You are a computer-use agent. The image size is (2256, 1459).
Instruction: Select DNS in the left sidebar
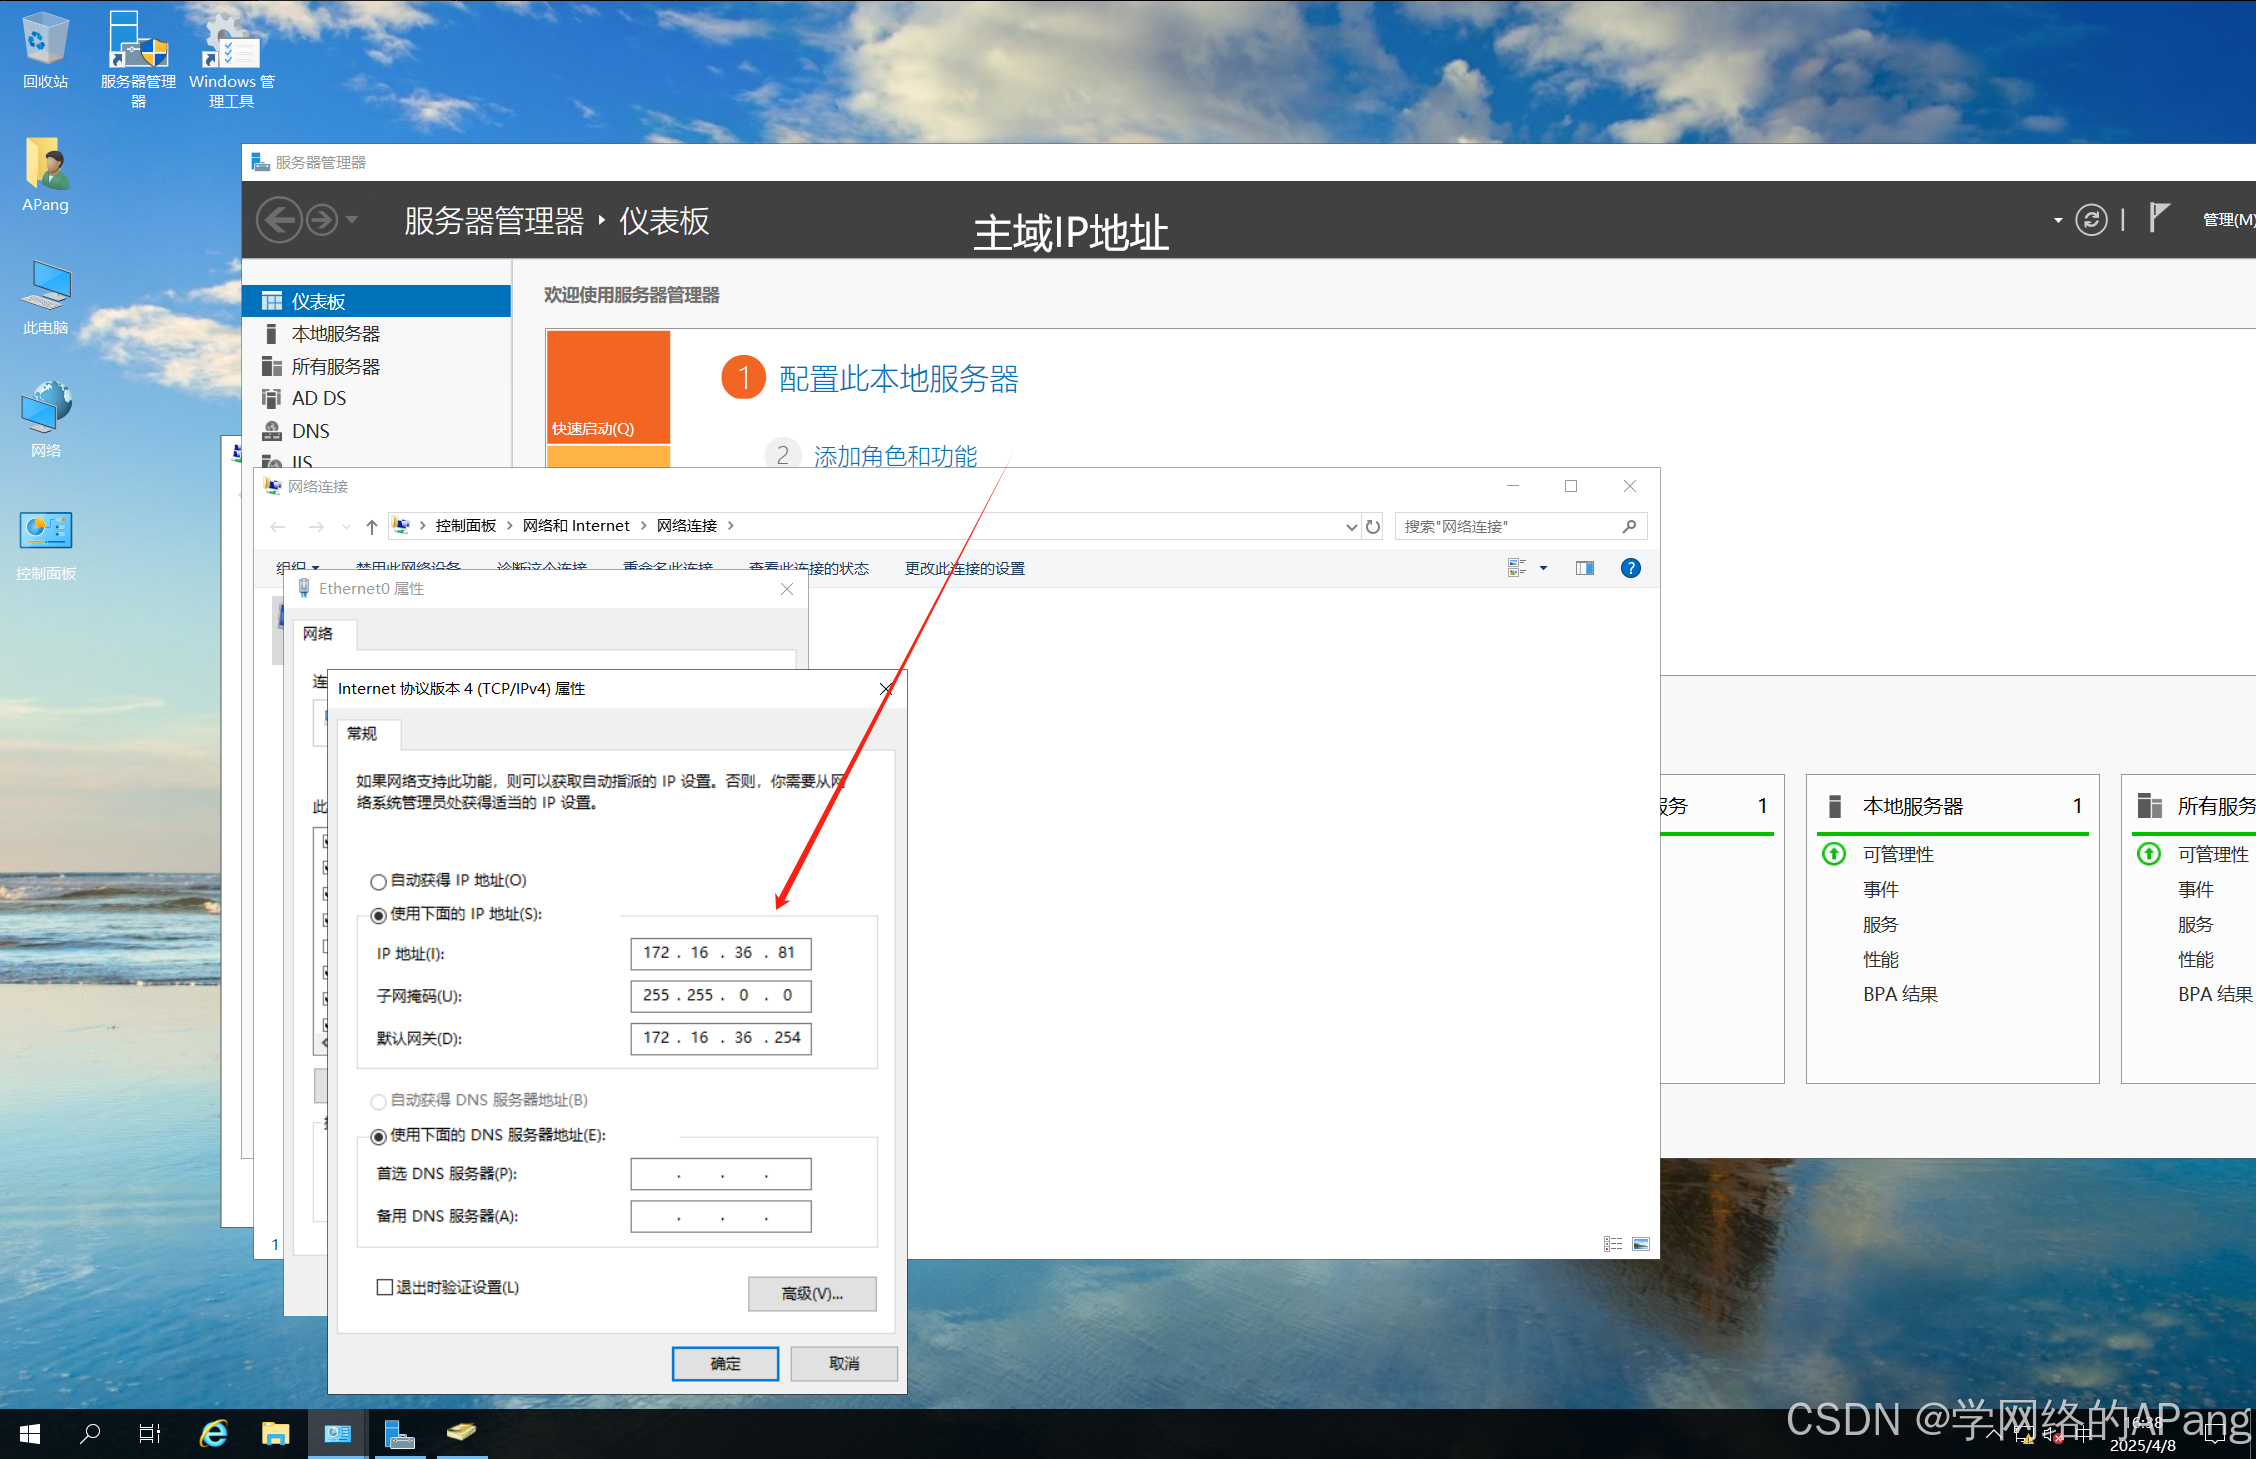310,431
